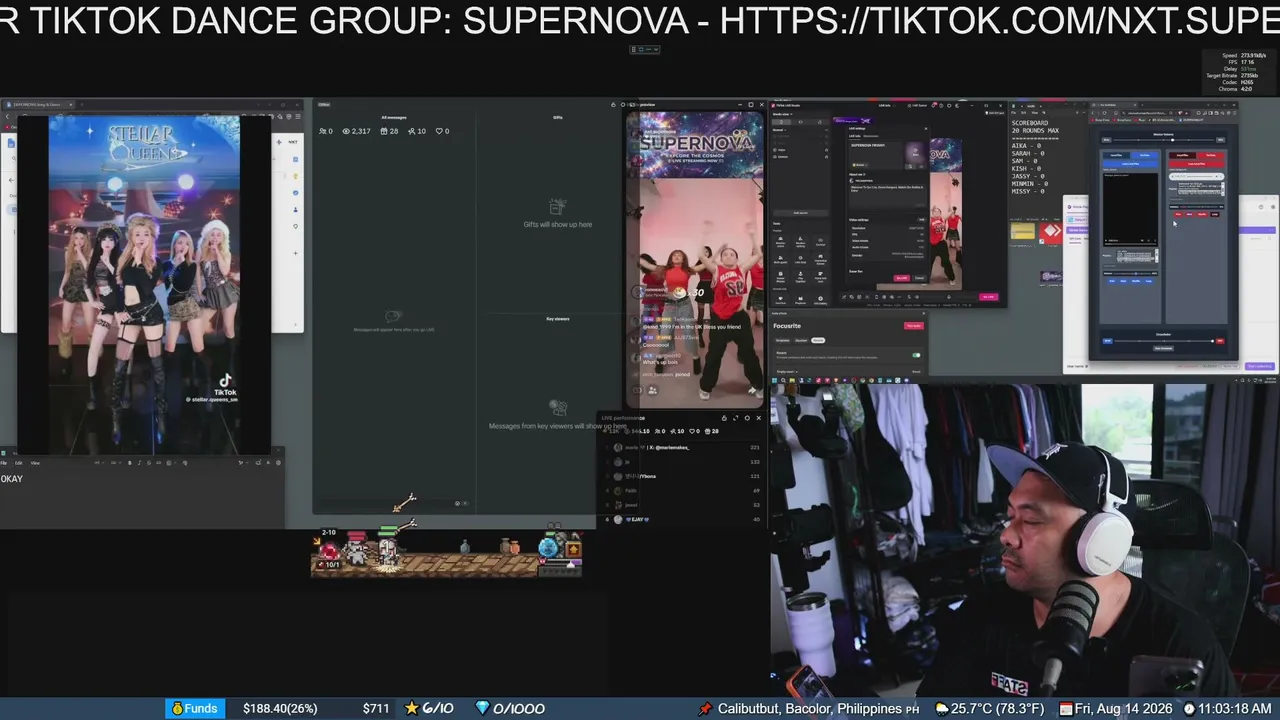
Task: Click the eye viewers icon beside 2,317
Action: click(x=347, y=131)
